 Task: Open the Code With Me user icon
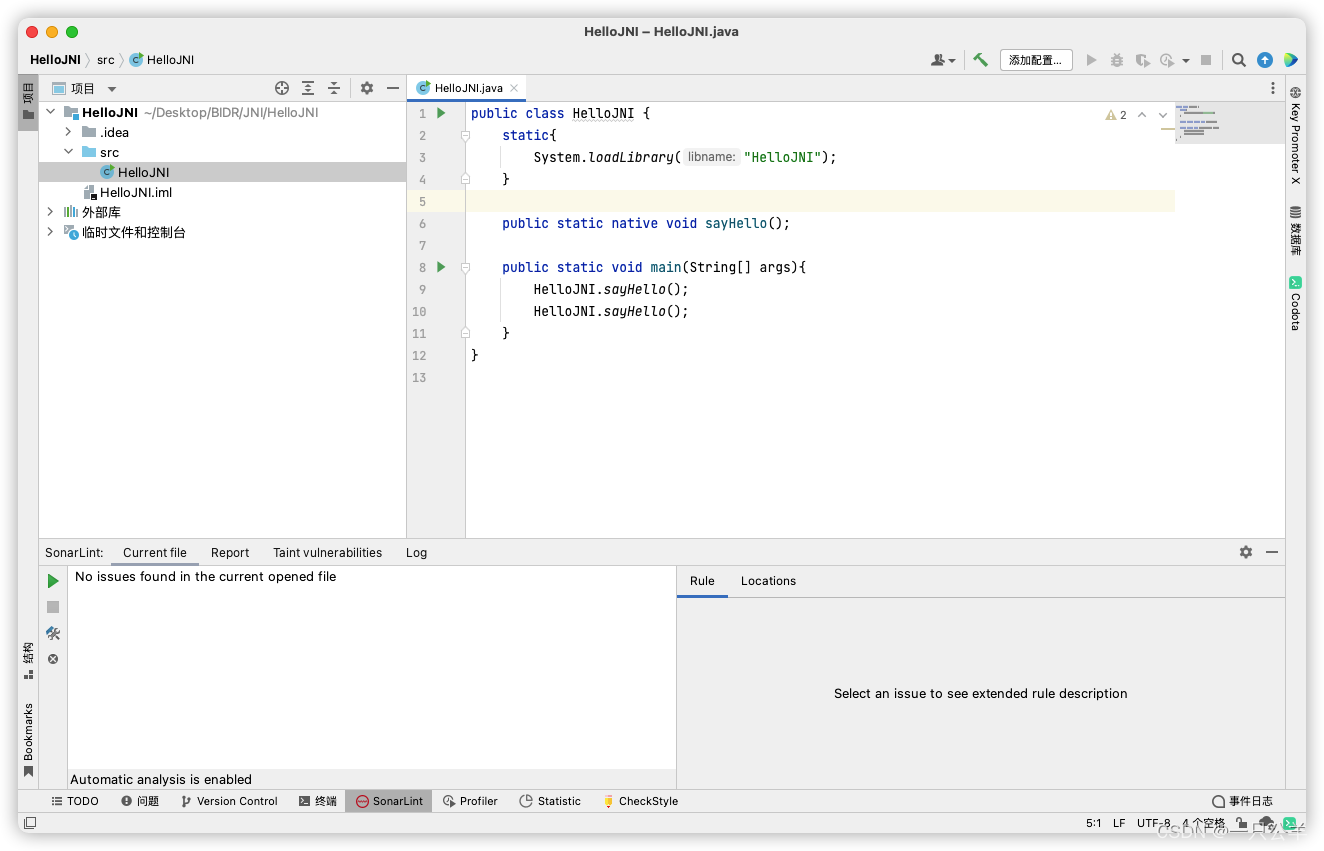coord(942,60)
